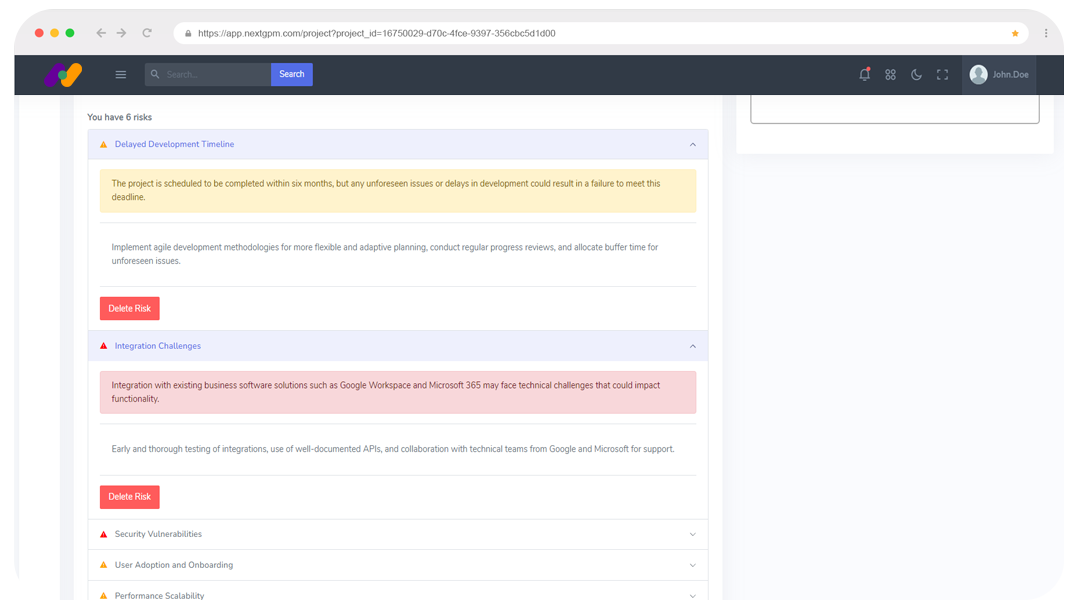
Task: Open the notifications bell
Action: pyautogui.click(x=864, y=74)
